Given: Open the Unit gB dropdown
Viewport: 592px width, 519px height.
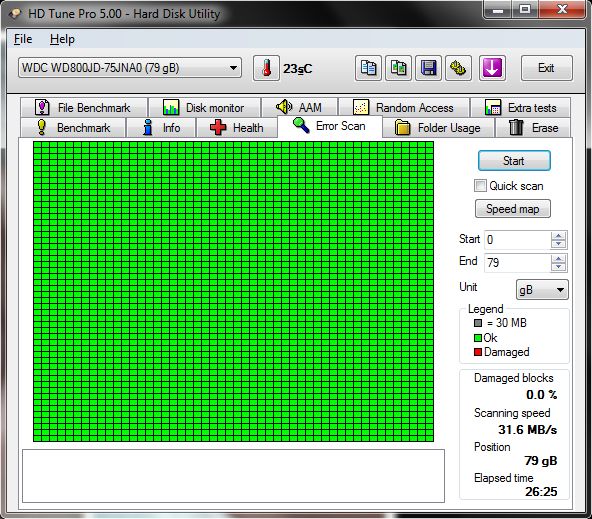Looking at the screenshot, I should 542,290.
